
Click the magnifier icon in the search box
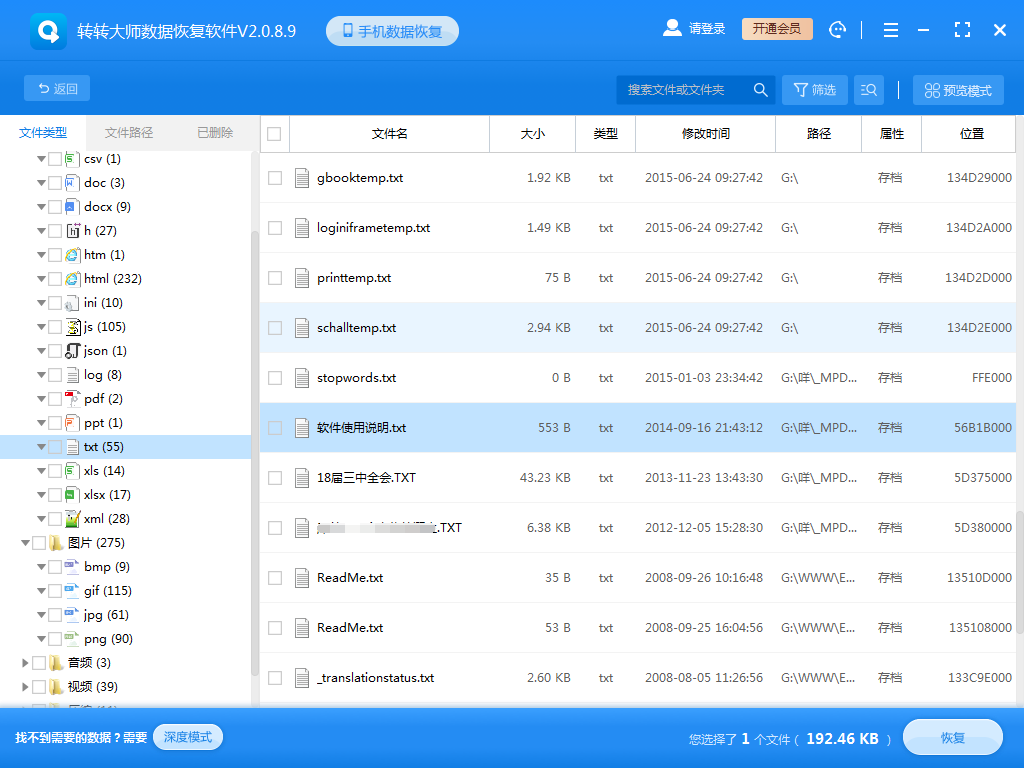[760, 89]
